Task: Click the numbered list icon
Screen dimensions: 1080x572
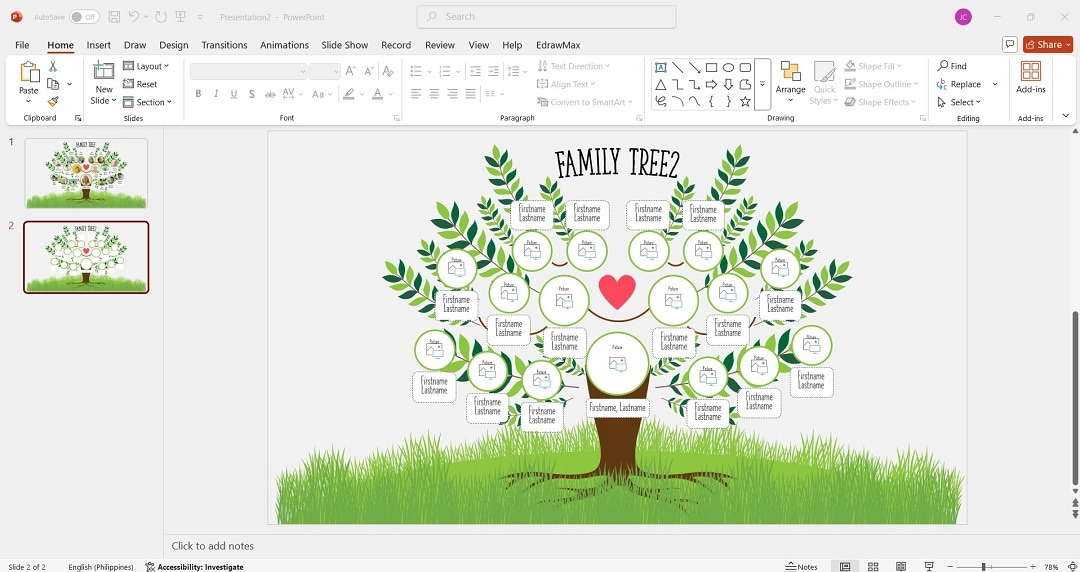Action: tap(445, 71)
